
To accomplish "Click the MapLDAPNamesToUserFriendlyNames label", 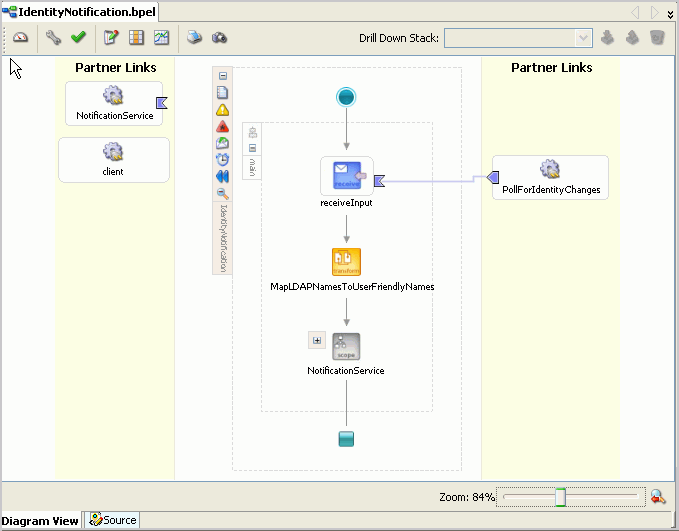I will pos(352,286).
